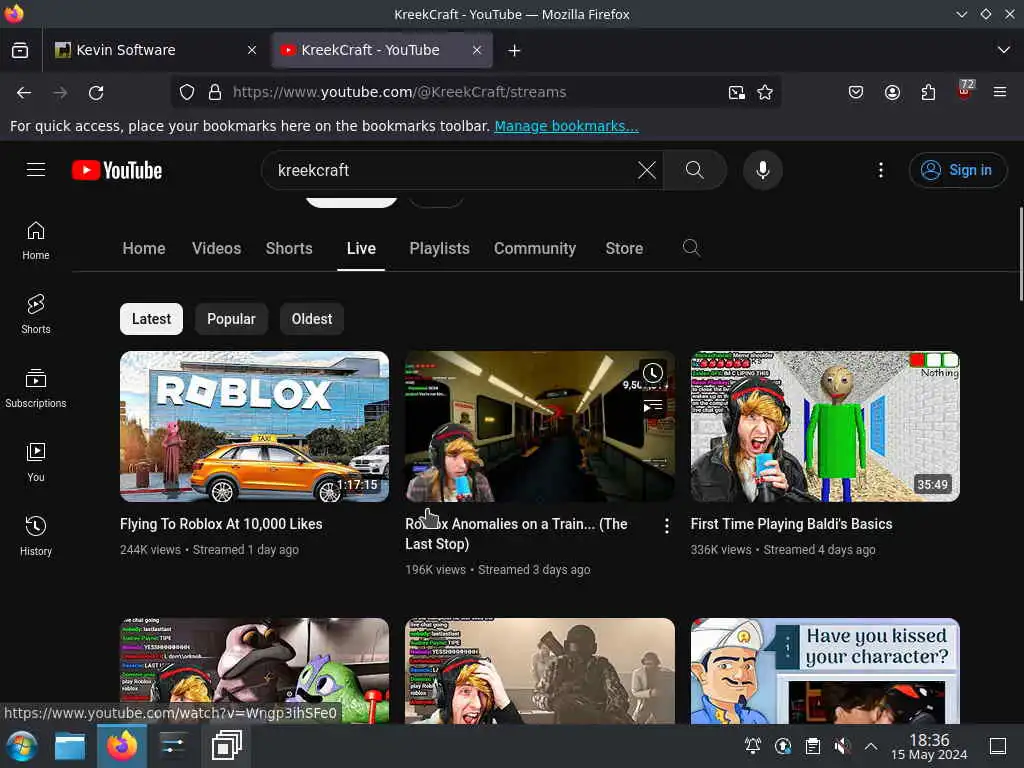This screenshot has height=768, width=1024.
Task: Sort streams by Popular
Action: tap(231, 319)
